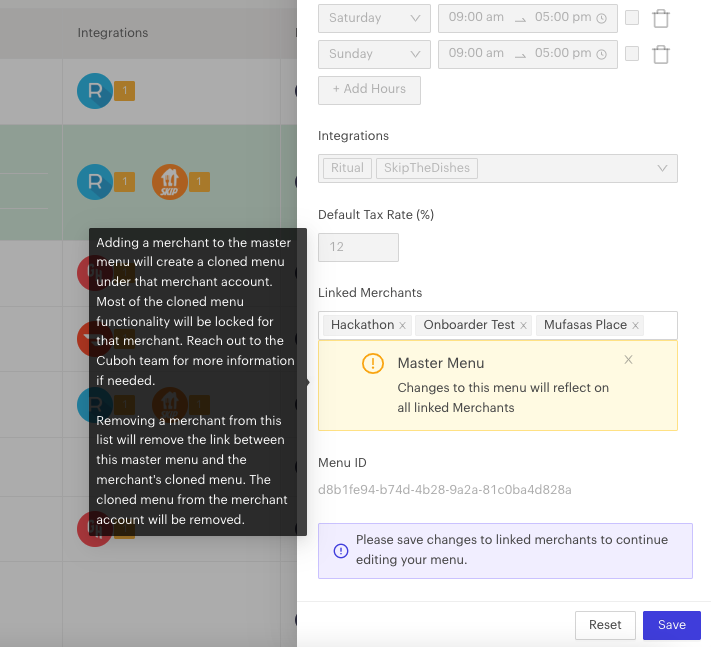711x647 pixels.
Task: Tick the checkbox in the Saturday row
Action: point(632,18)
